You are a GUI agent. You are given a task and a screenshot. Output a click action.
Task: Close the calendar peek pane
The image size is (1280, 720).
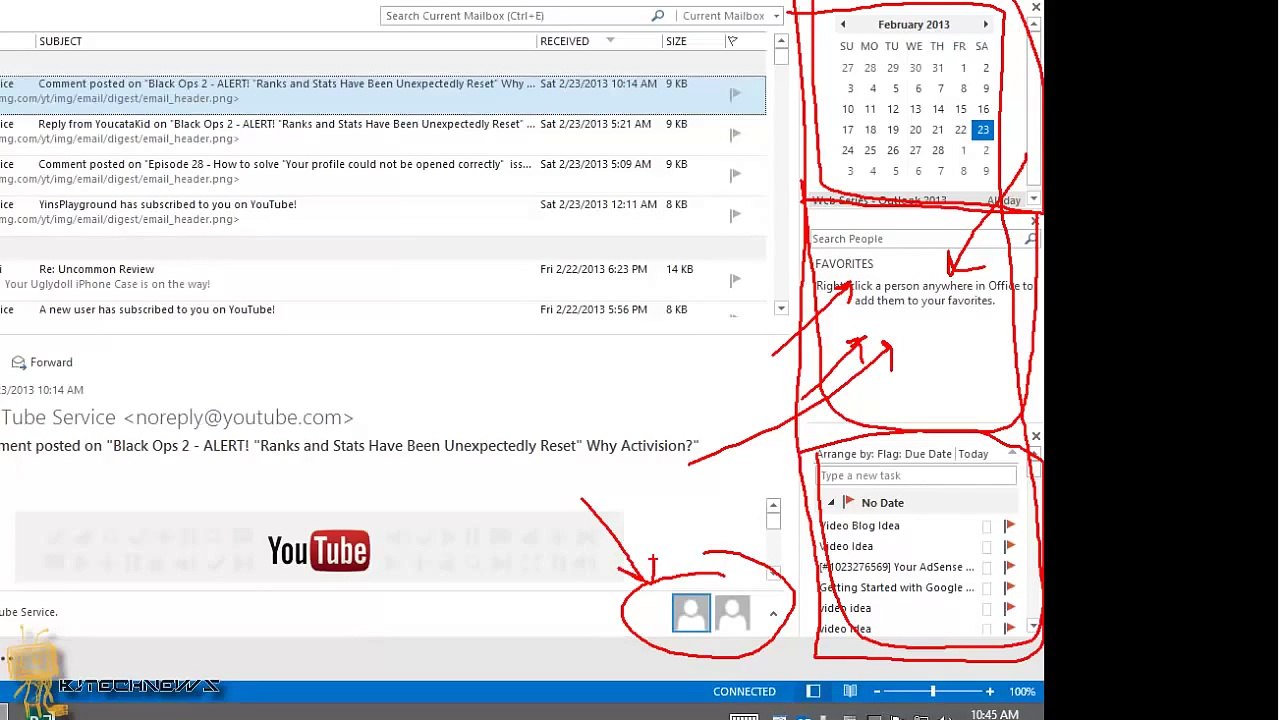pyautogui.click(x=1035, y=8)
